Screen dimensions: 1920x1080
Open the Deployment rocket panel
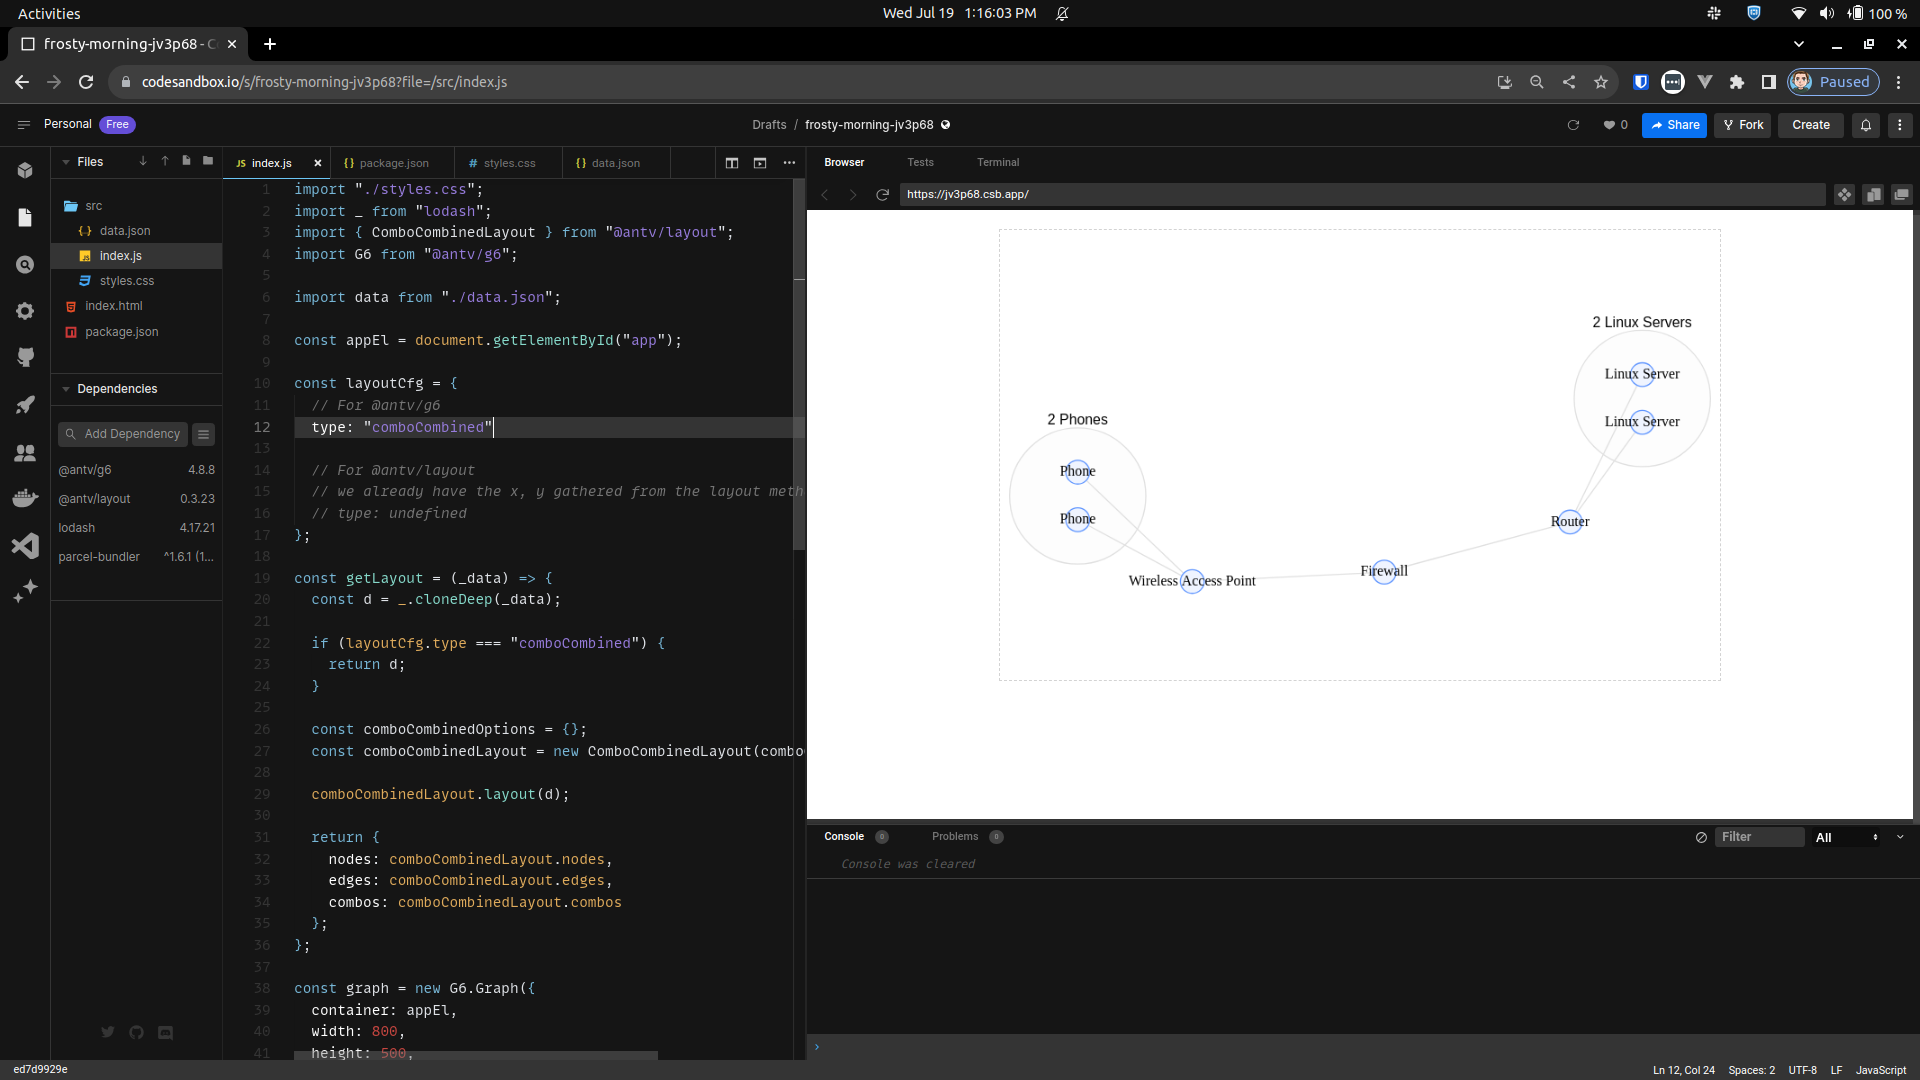(25, 404)
